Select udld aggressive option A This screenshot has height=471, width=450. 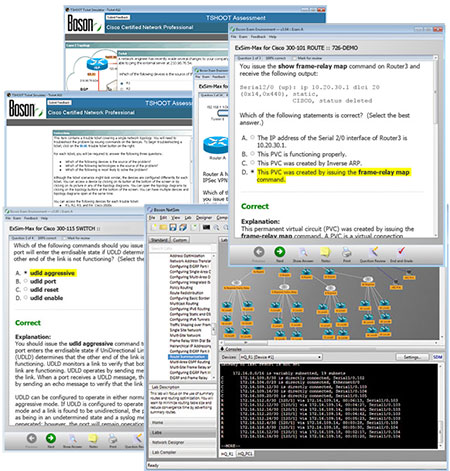coord(26,273)
